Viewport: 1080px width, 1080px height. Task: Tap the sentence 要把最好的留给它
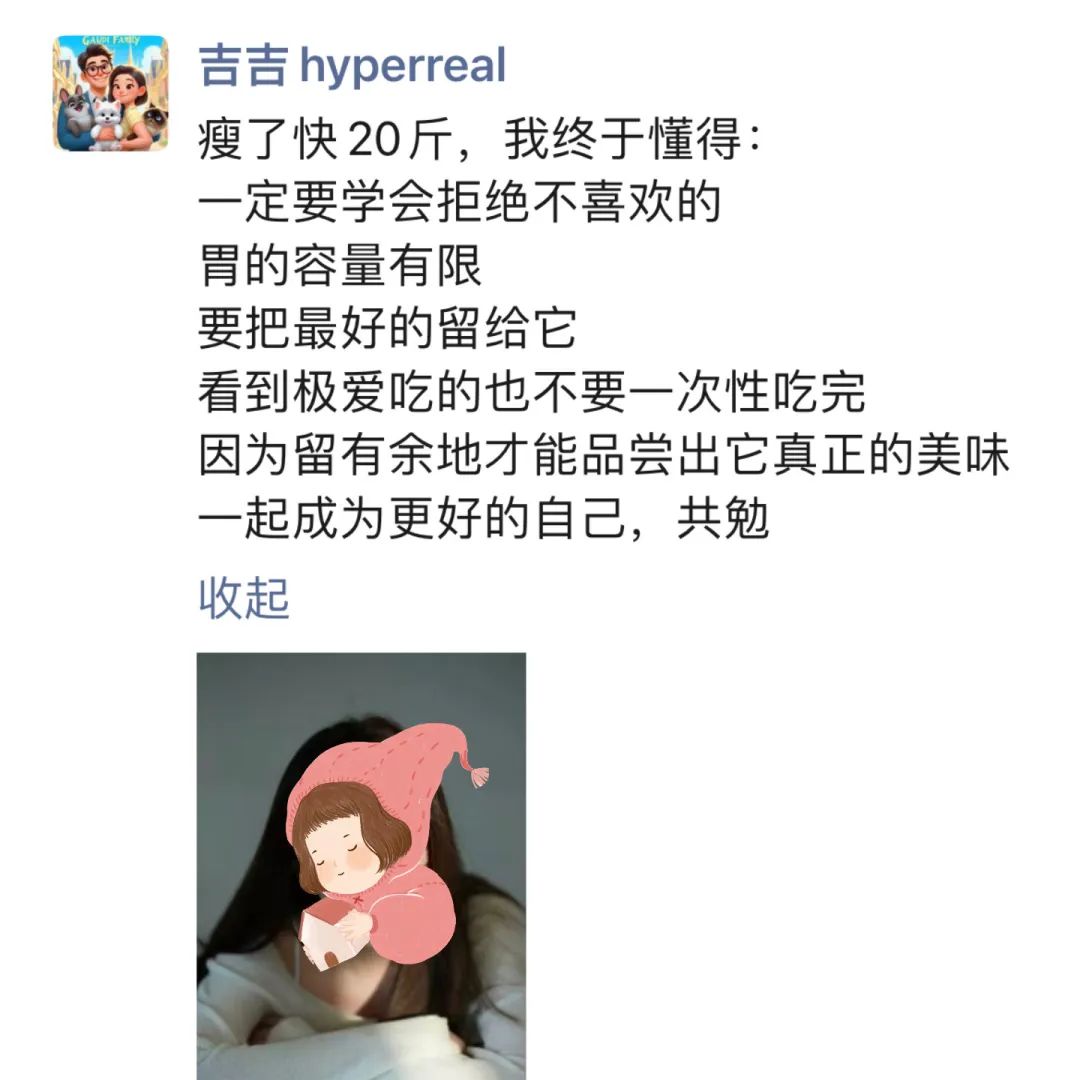pos(388,329)
